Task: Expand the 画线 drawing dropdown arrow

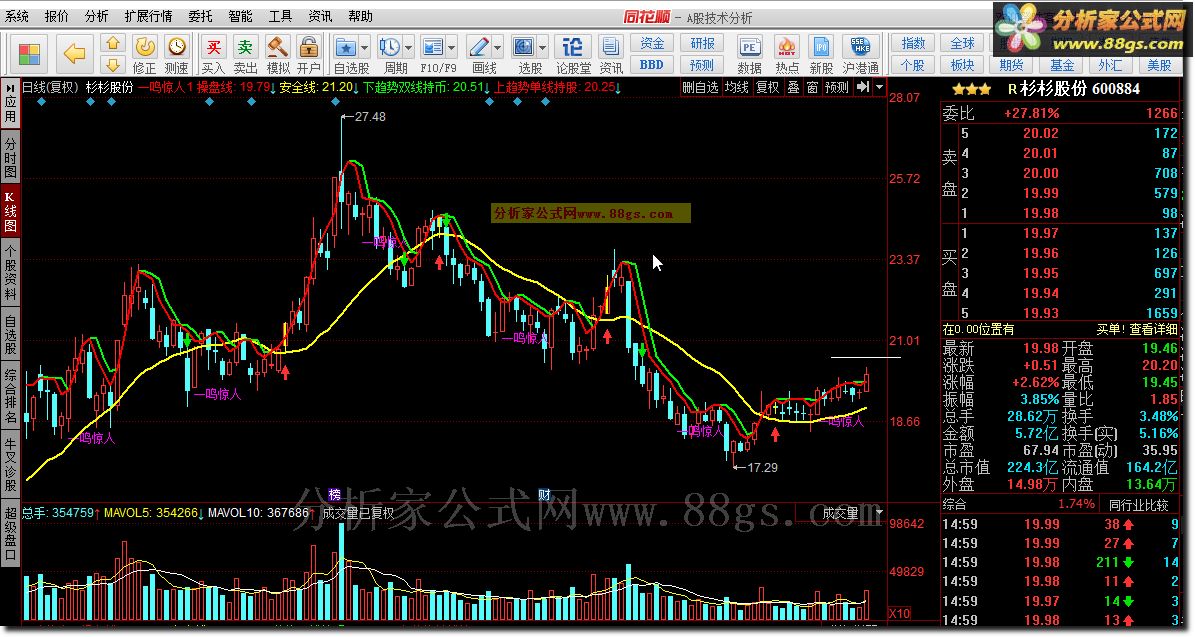Action: tap(498, 48)
